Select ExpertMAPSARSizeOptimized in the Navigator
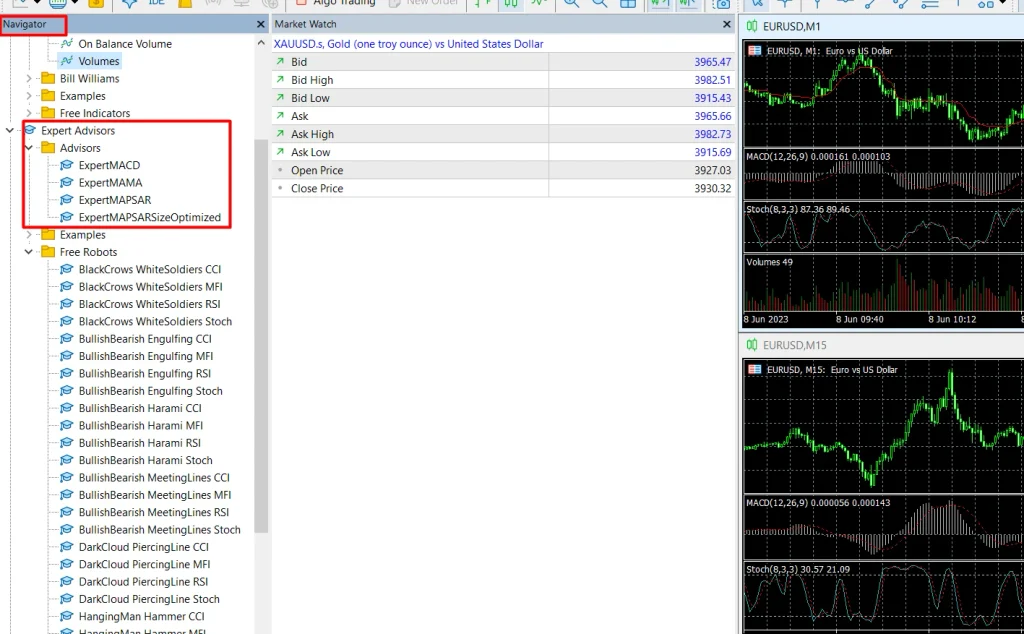1024x634 pixels. click(x=150, y=217)
